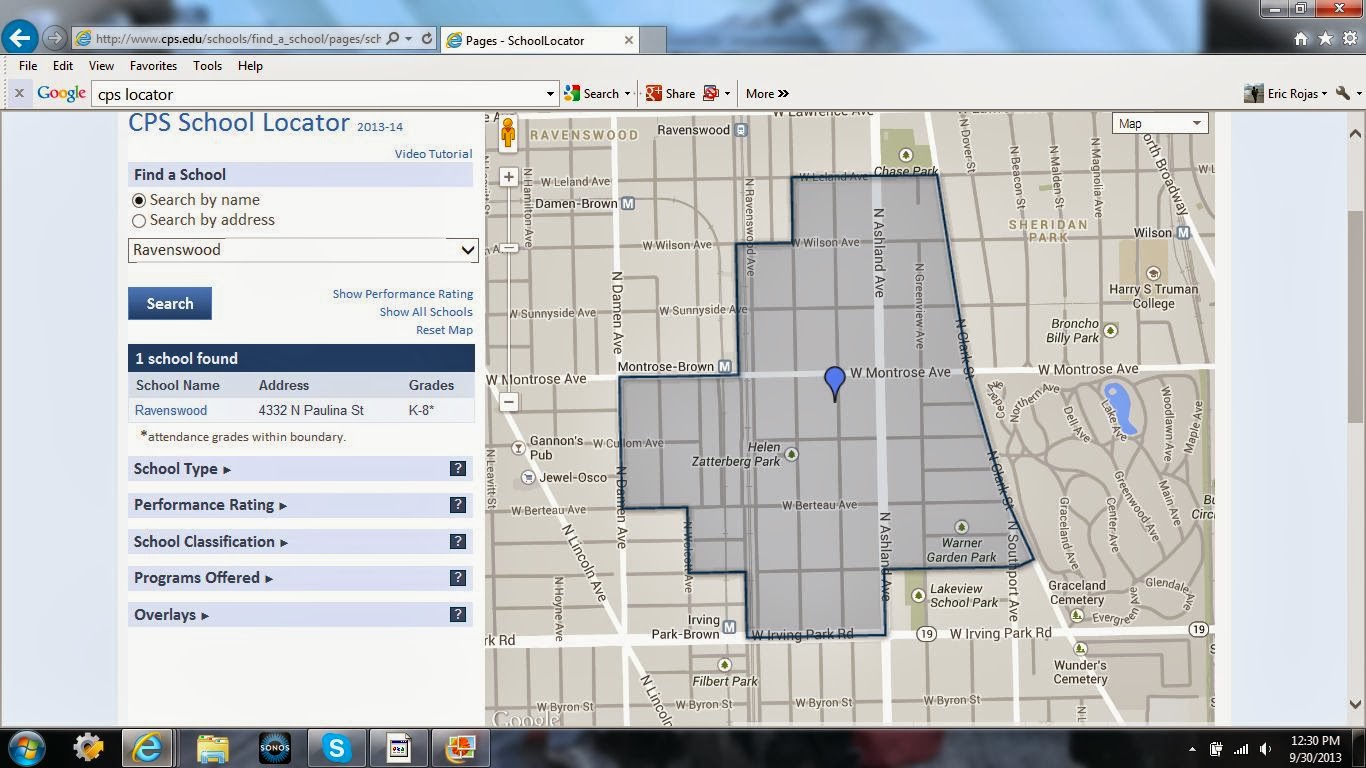Click the Wilson transit station icon

coord(1183,232)
